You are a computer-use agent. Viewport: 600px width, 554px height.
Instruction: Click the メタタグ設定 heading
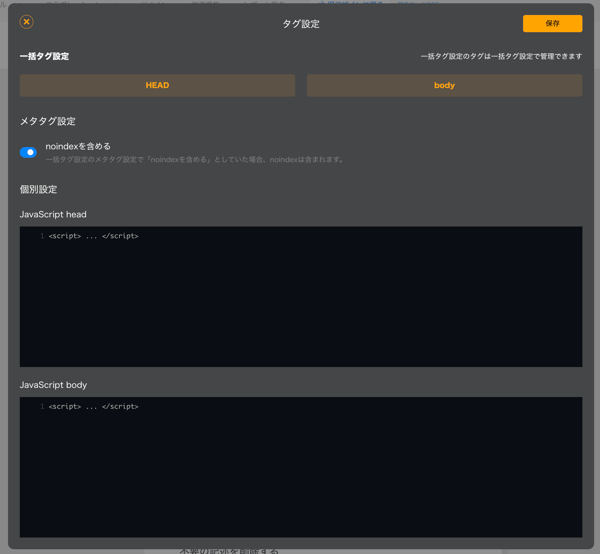click(47, 121)
